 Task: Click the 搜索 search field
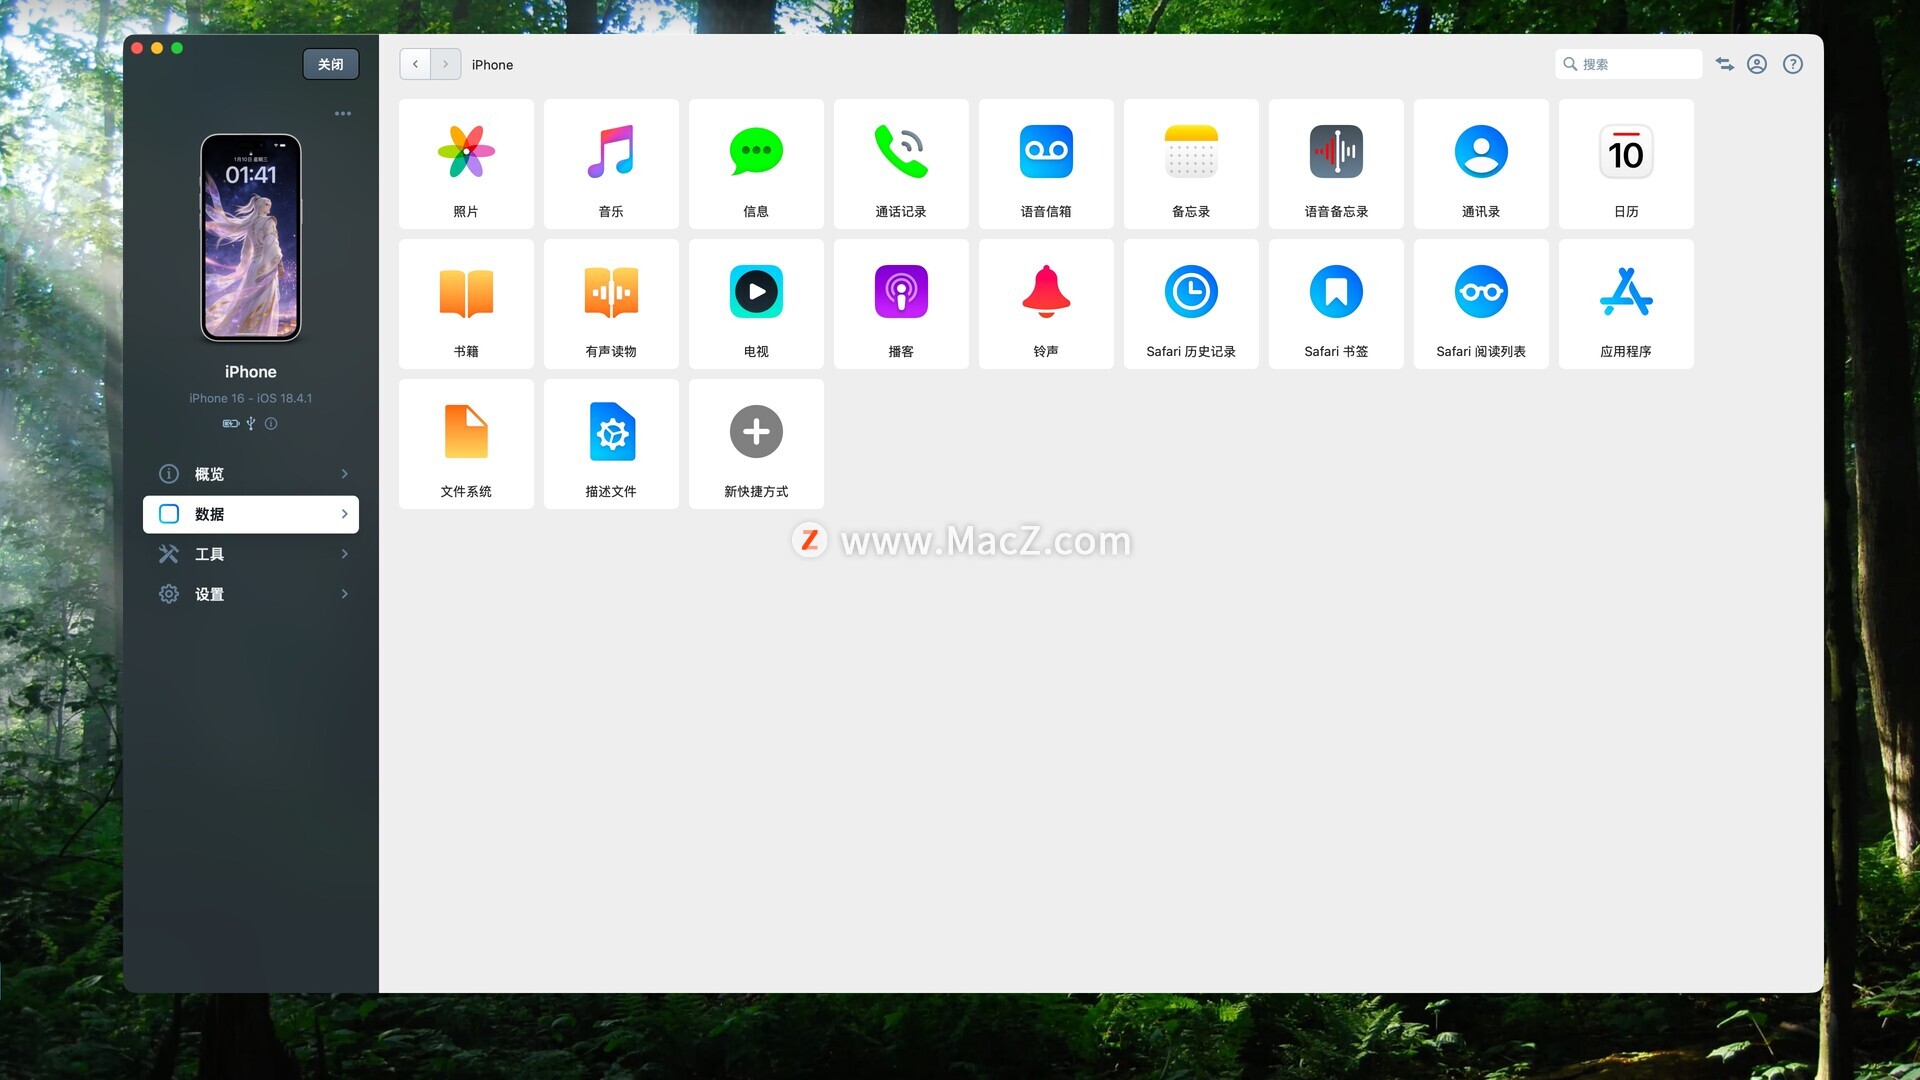[x=1629, y=64]
